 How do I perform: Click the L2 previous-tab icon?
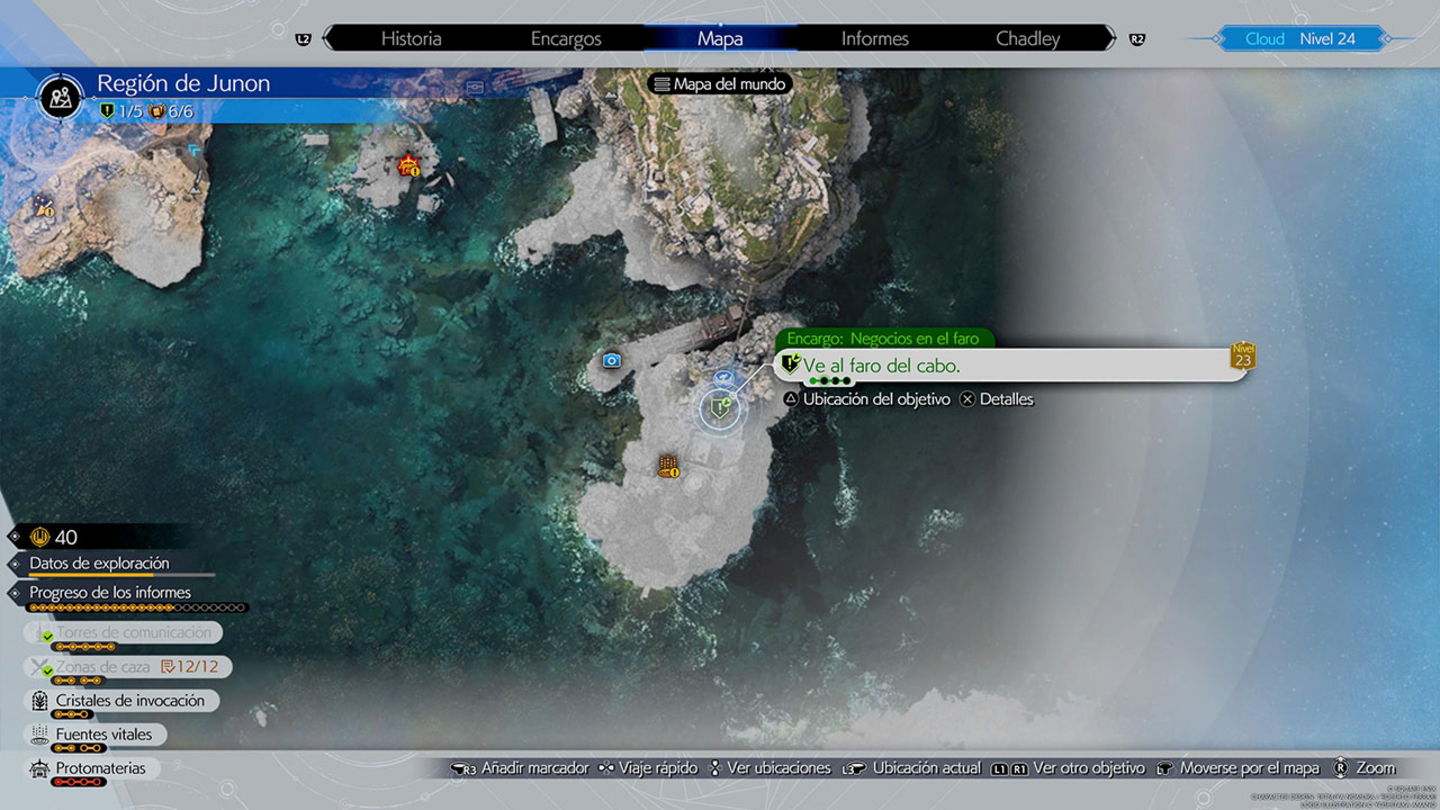pos(304,40)
